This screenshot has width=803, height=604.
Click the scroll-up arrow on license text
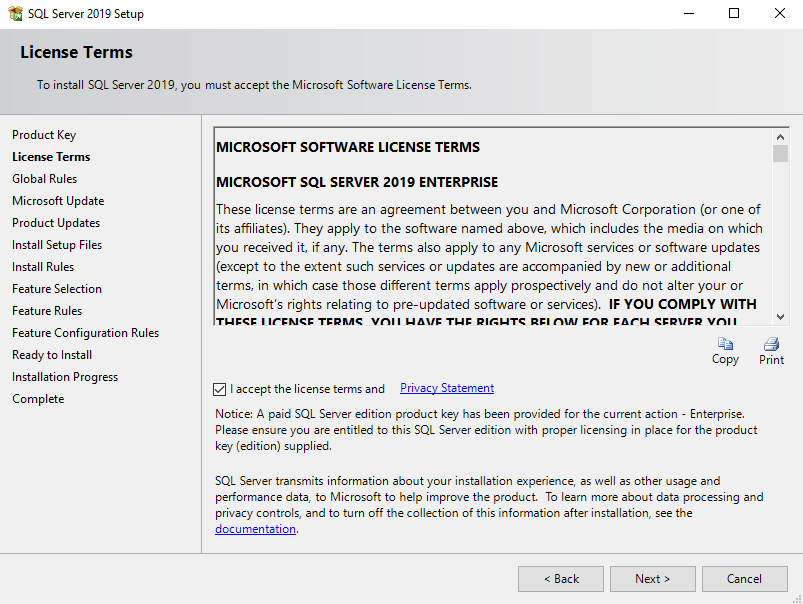pos(781,136)
